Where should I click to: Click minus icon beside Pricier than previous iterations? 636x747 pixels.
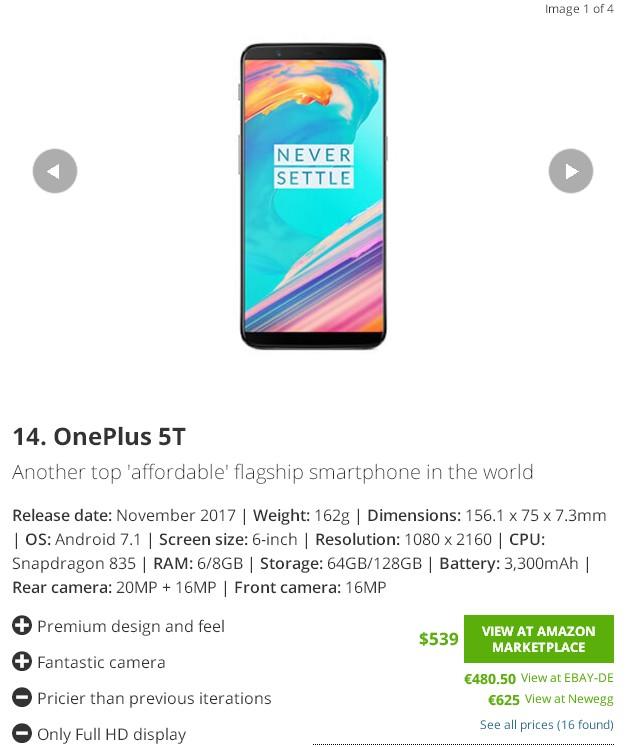click(22, 698)
